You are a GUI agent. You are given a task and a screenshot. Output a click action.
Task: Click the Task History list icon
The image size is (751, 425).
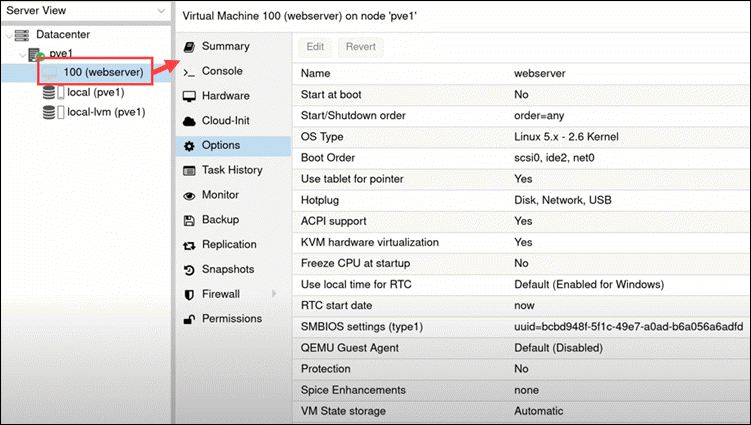point(189,171)
